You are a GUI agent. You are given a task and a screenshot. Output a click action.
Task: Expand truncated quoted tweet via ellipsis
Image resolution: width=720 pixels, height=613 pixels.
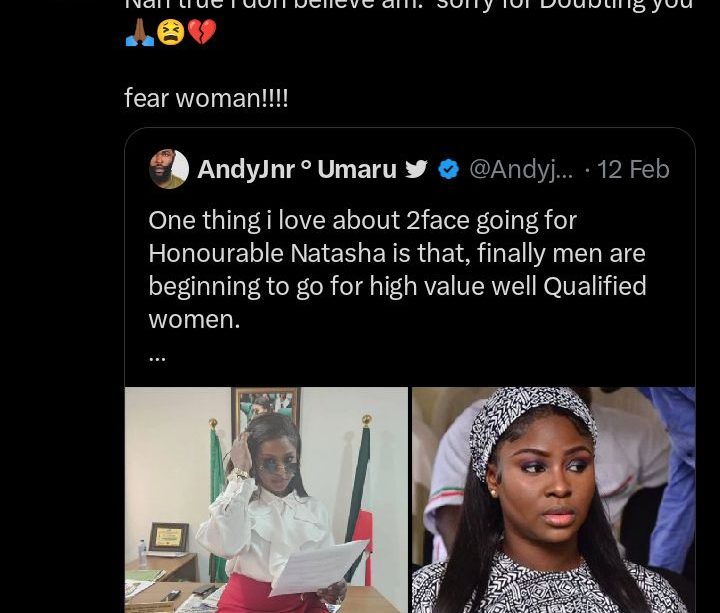click(157, 354)
